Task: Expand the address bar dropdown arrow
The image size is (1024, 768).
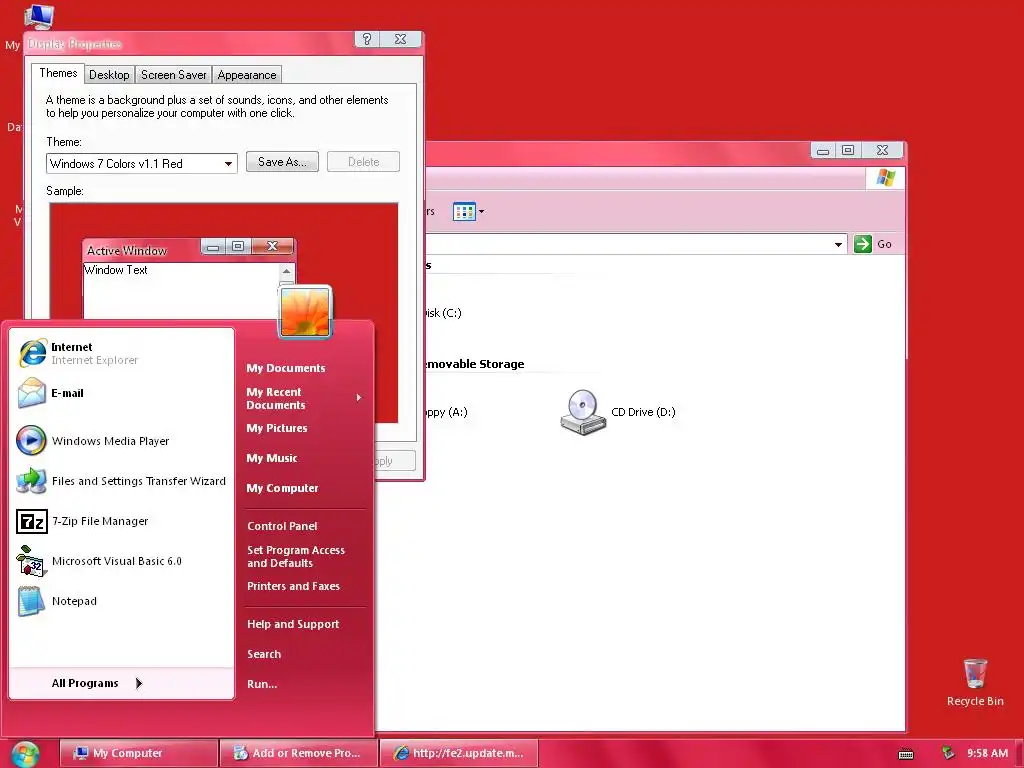Action: click(x=839, y=244)
